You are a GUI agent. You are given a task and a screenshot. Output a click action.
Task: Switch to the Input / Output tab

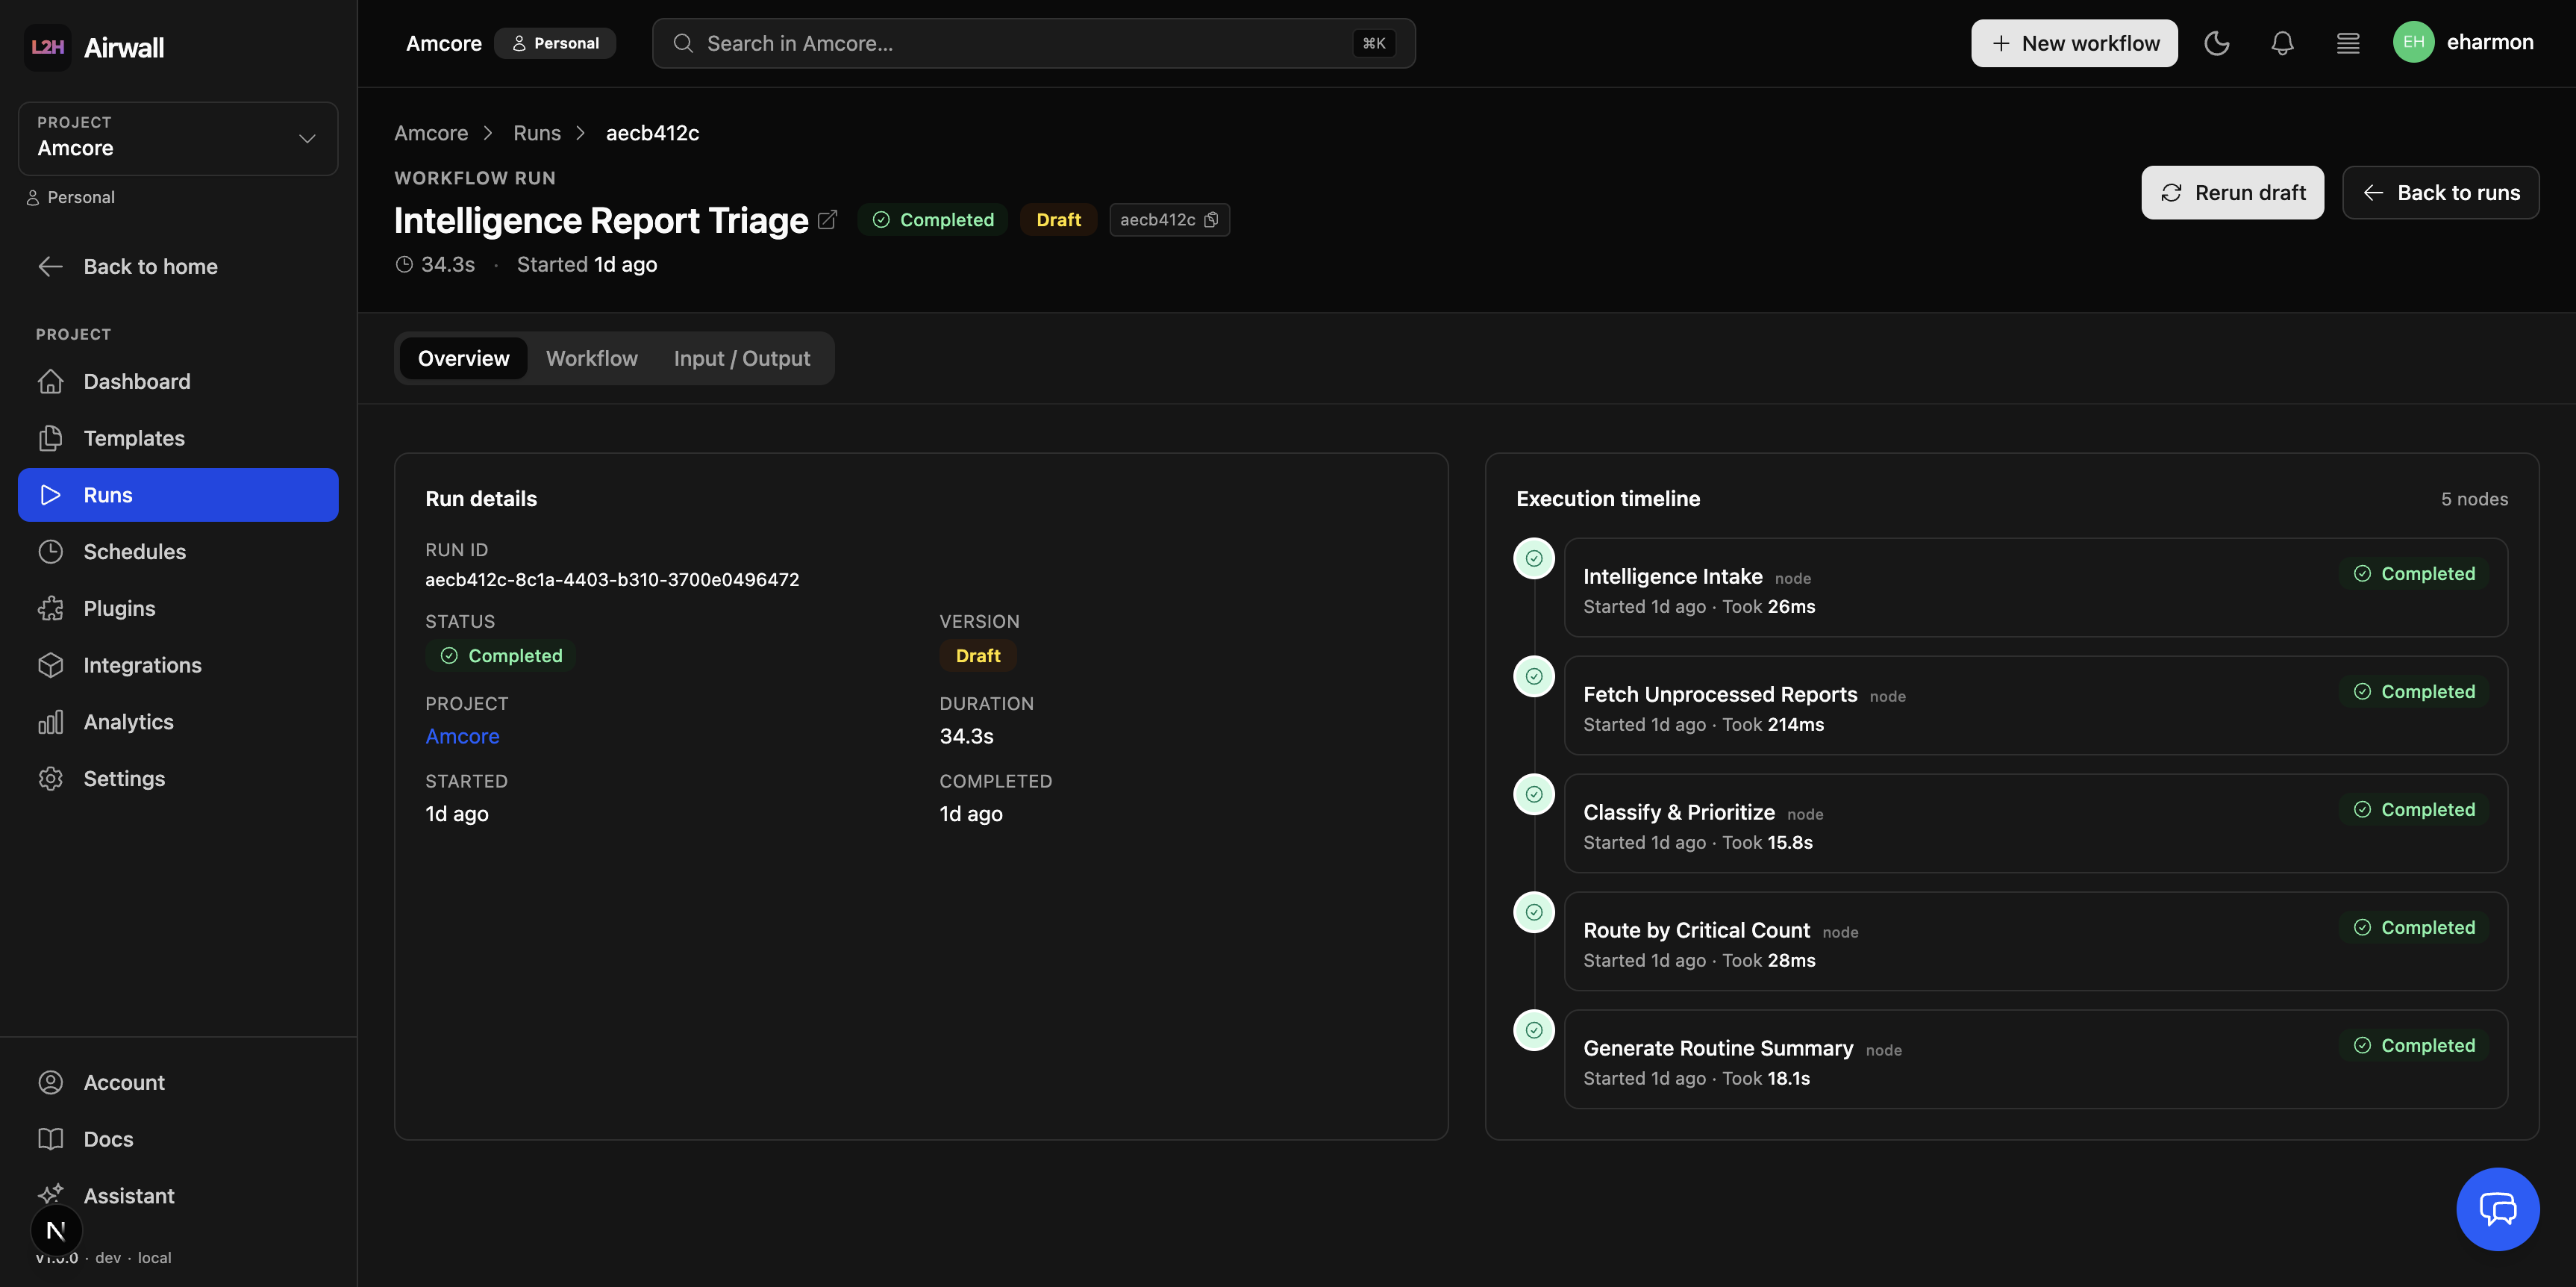(742, 358)
